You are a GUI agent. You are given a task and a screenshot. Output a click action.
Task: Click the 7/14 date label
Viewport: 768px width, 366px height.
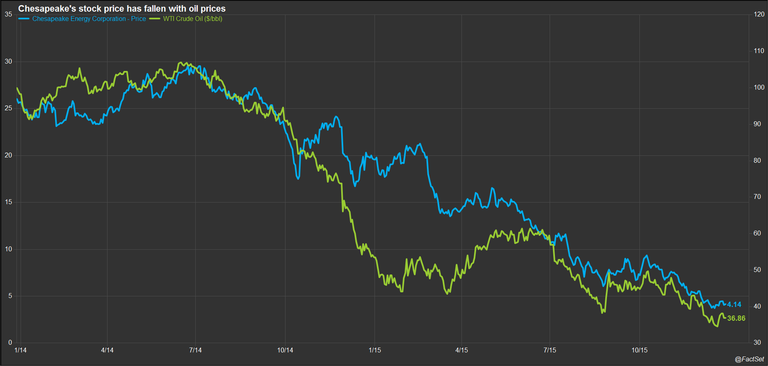click(x=195, y=351)
